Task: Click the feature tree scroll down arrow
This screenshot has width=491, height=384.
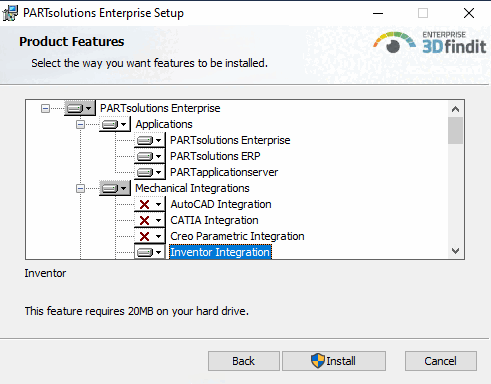Action: coord(455,250)
